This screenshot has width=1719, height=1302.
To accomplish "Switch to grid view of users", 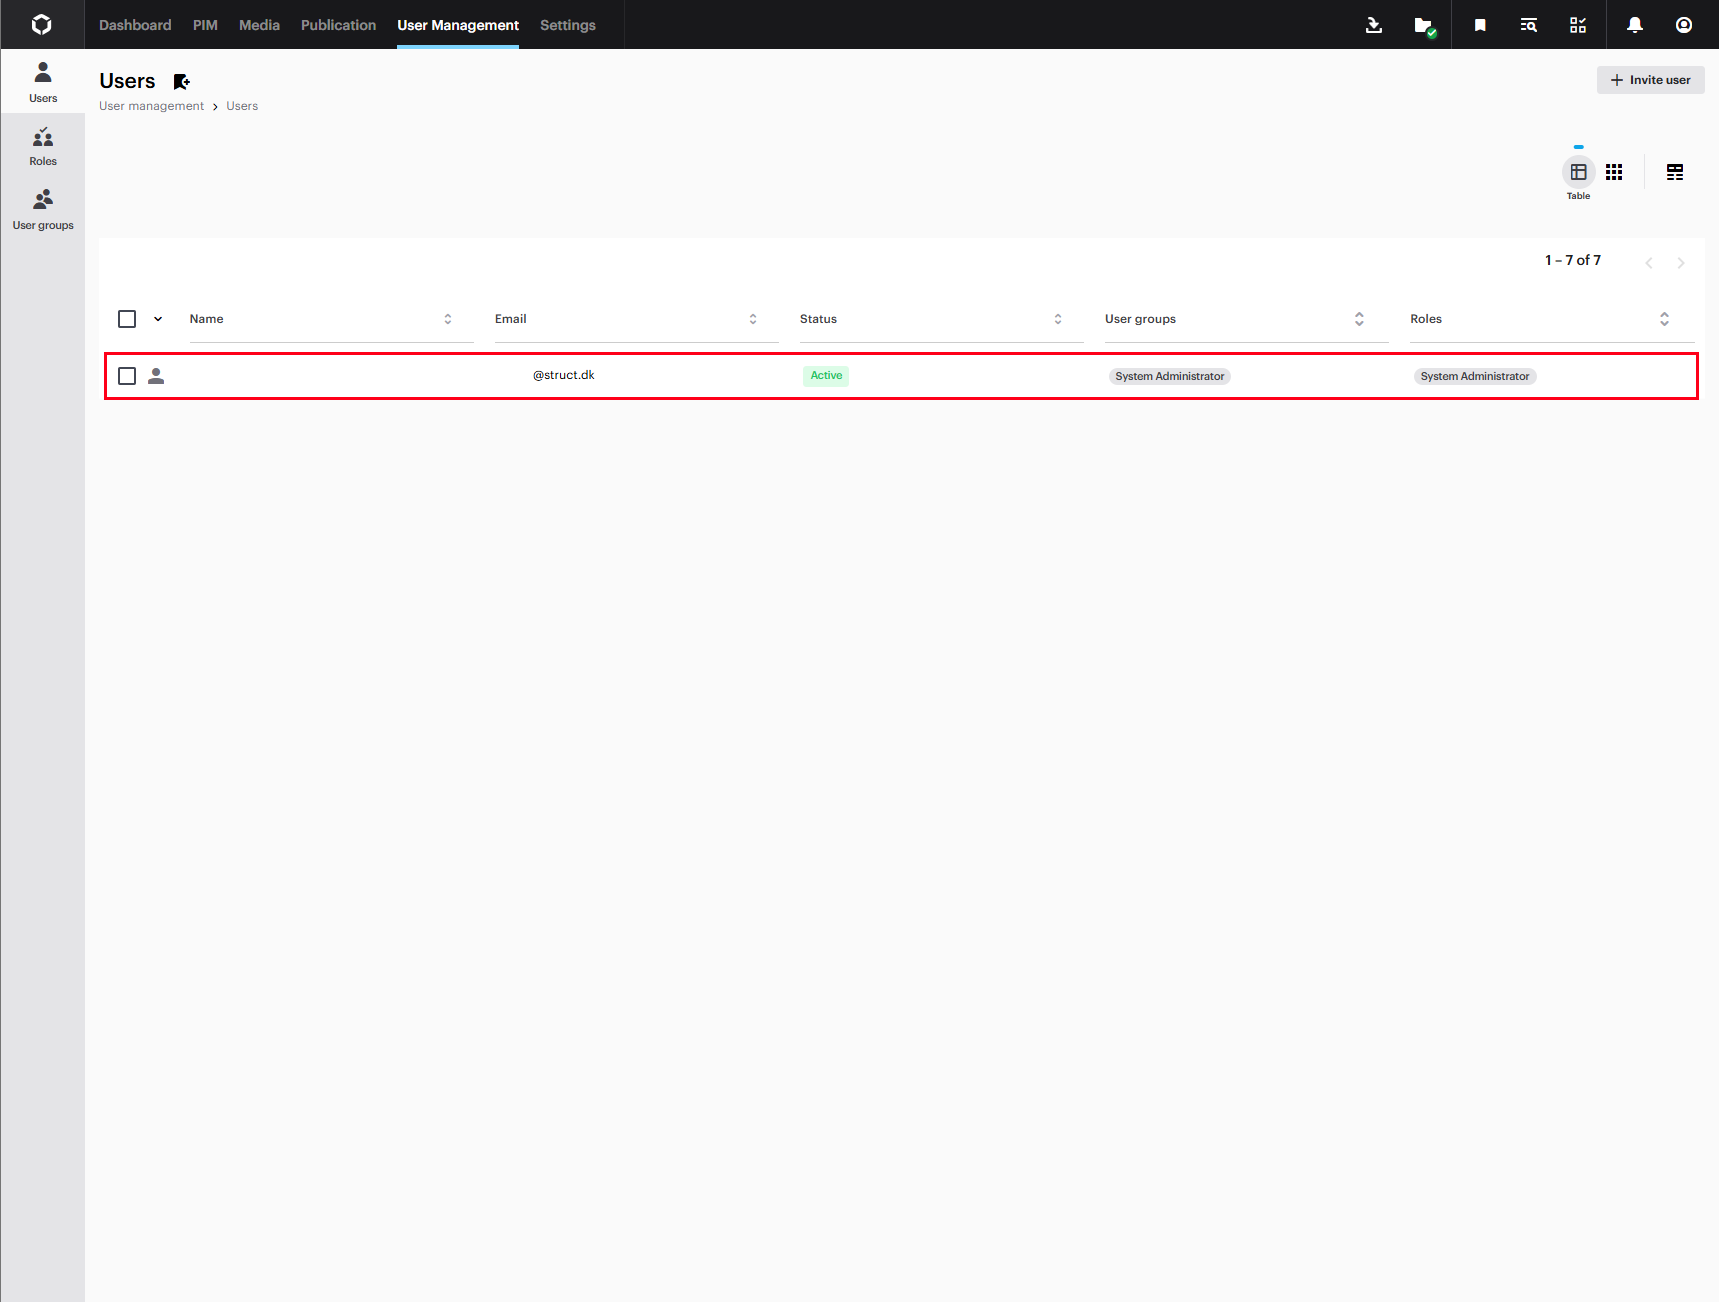I will 1613,172.
